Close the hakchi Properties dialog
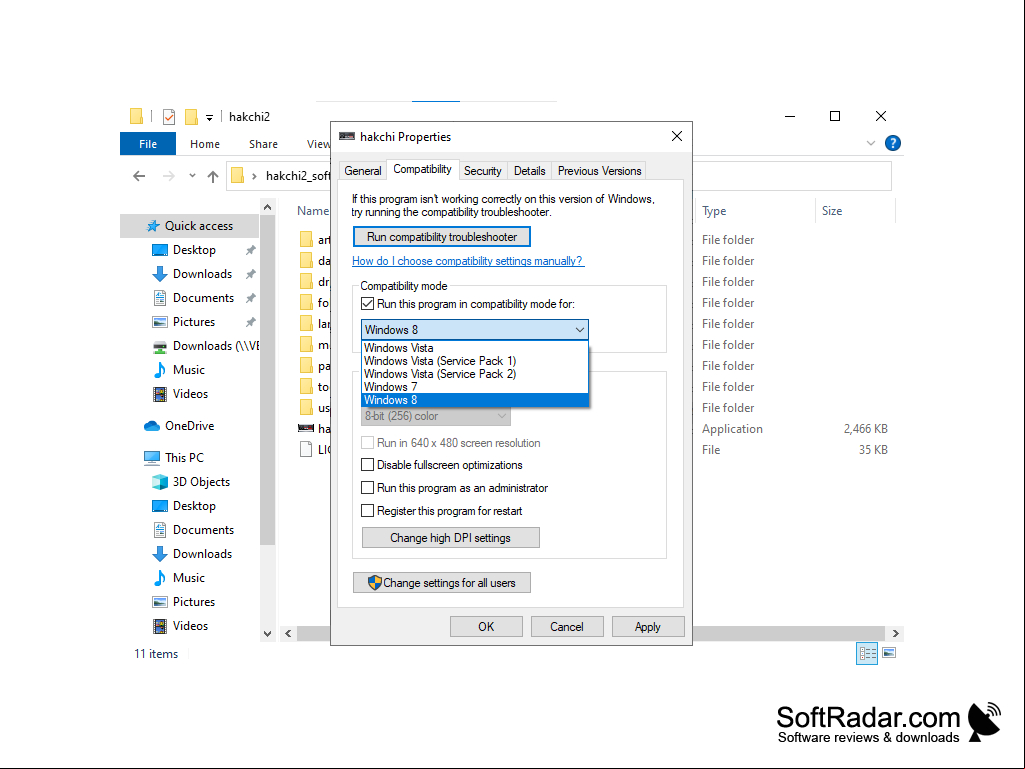The width and height of the screenshot is (1025, 769). click(677, 136)
